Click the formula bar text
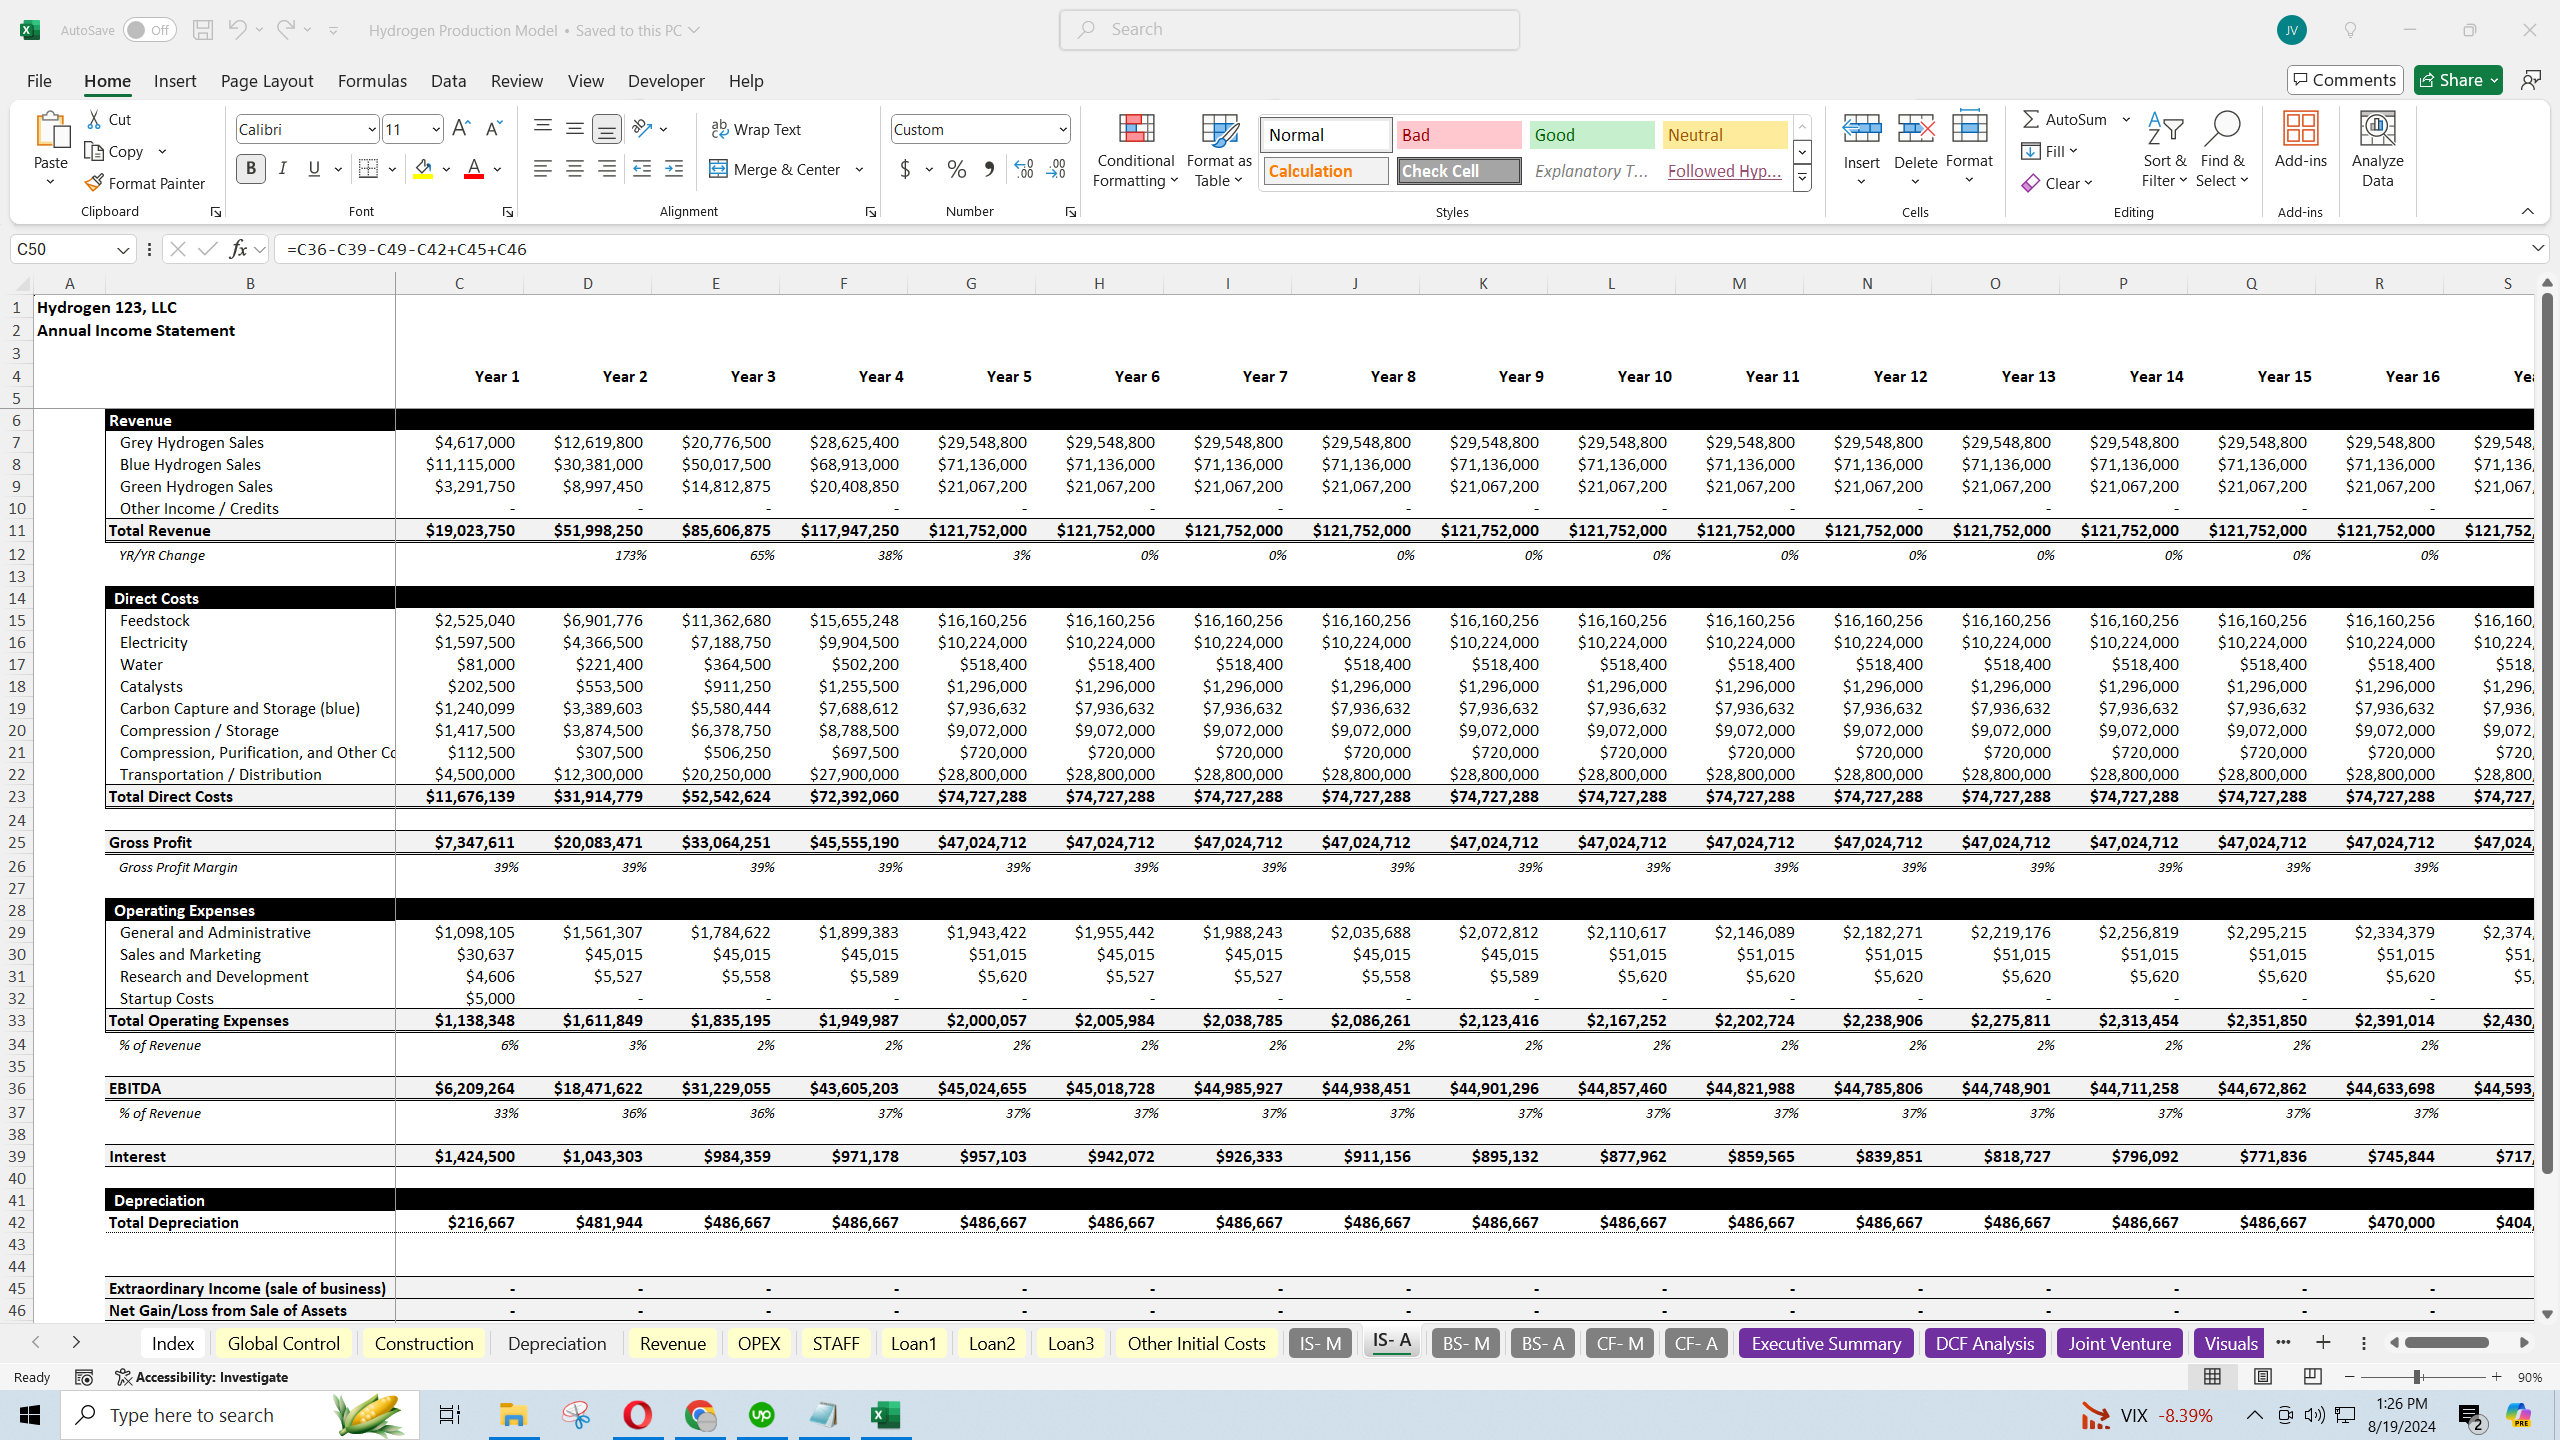 (x=406, y=249)
